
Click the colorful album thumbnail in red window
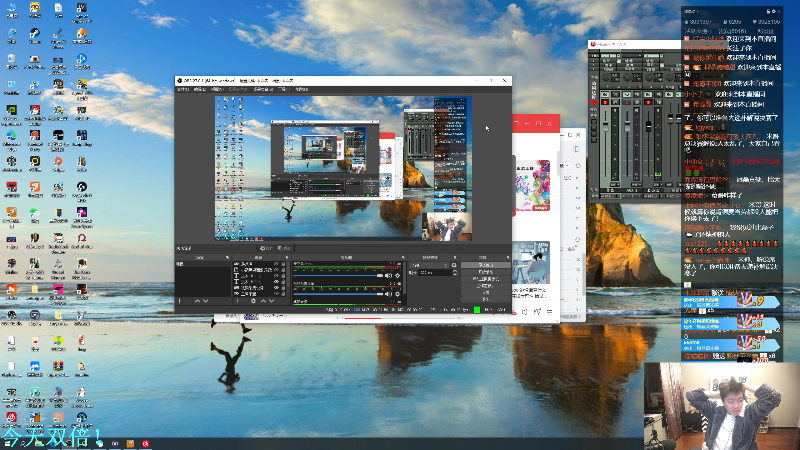coord(533,186)
